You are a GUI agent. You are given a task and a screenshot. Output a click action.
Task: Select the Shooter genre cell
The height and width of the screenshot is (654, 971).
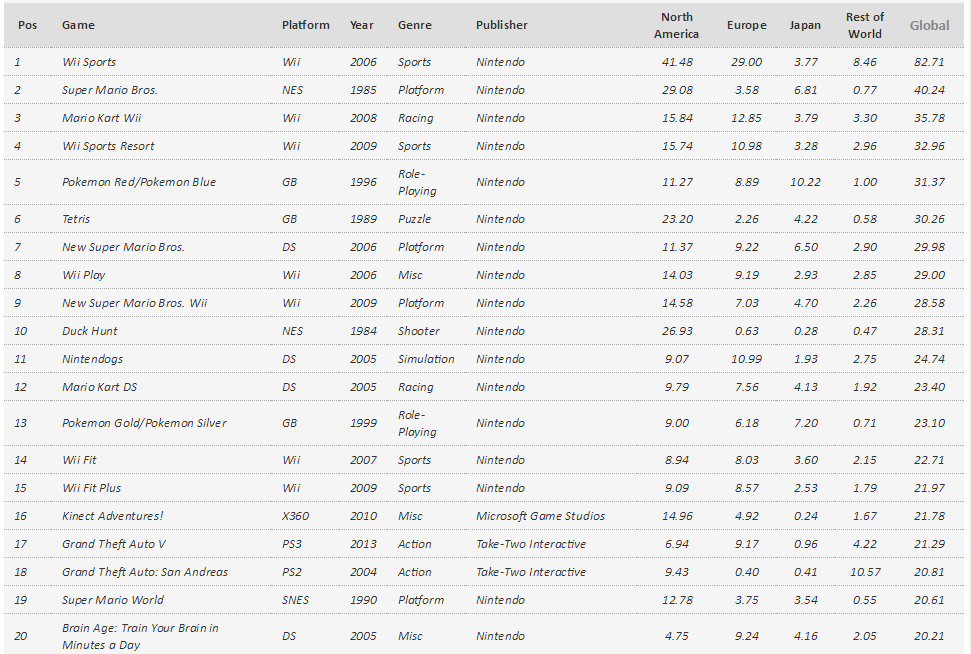[419, 331]
